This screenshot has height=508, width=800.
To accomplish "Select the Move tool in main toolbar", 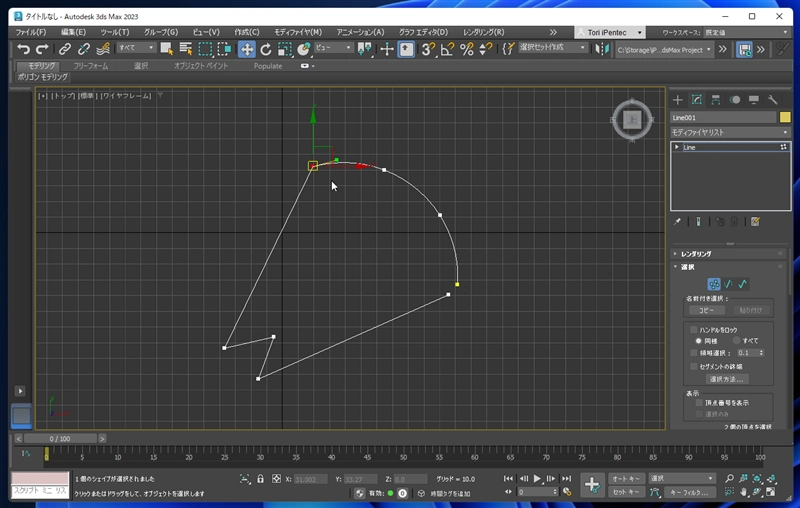I will [x=246, y=49].
